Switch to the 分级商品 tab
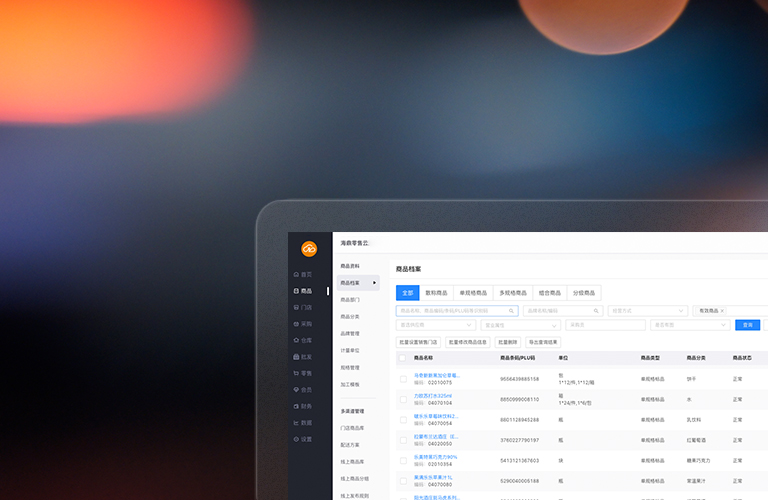Screen dimensions: 768x500 coord(584,293)
